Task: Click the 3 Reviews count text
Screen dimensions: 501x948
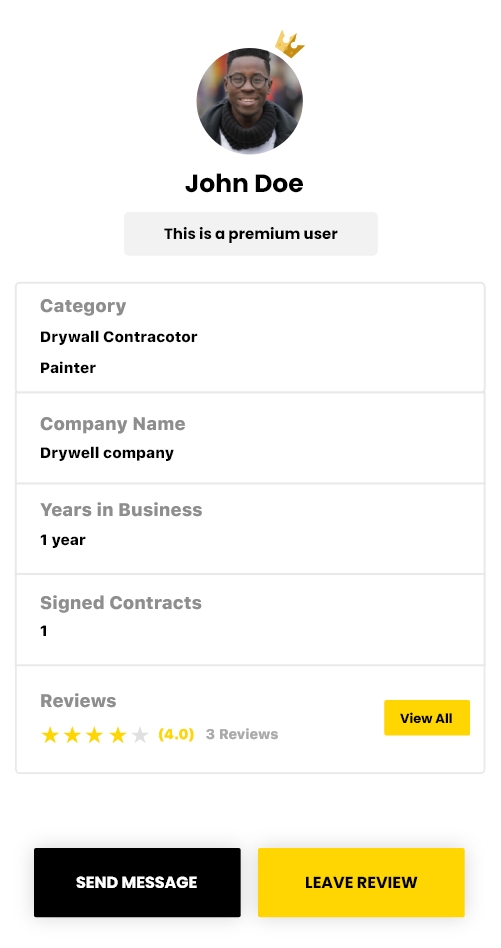Action: (x=242, y=735)
